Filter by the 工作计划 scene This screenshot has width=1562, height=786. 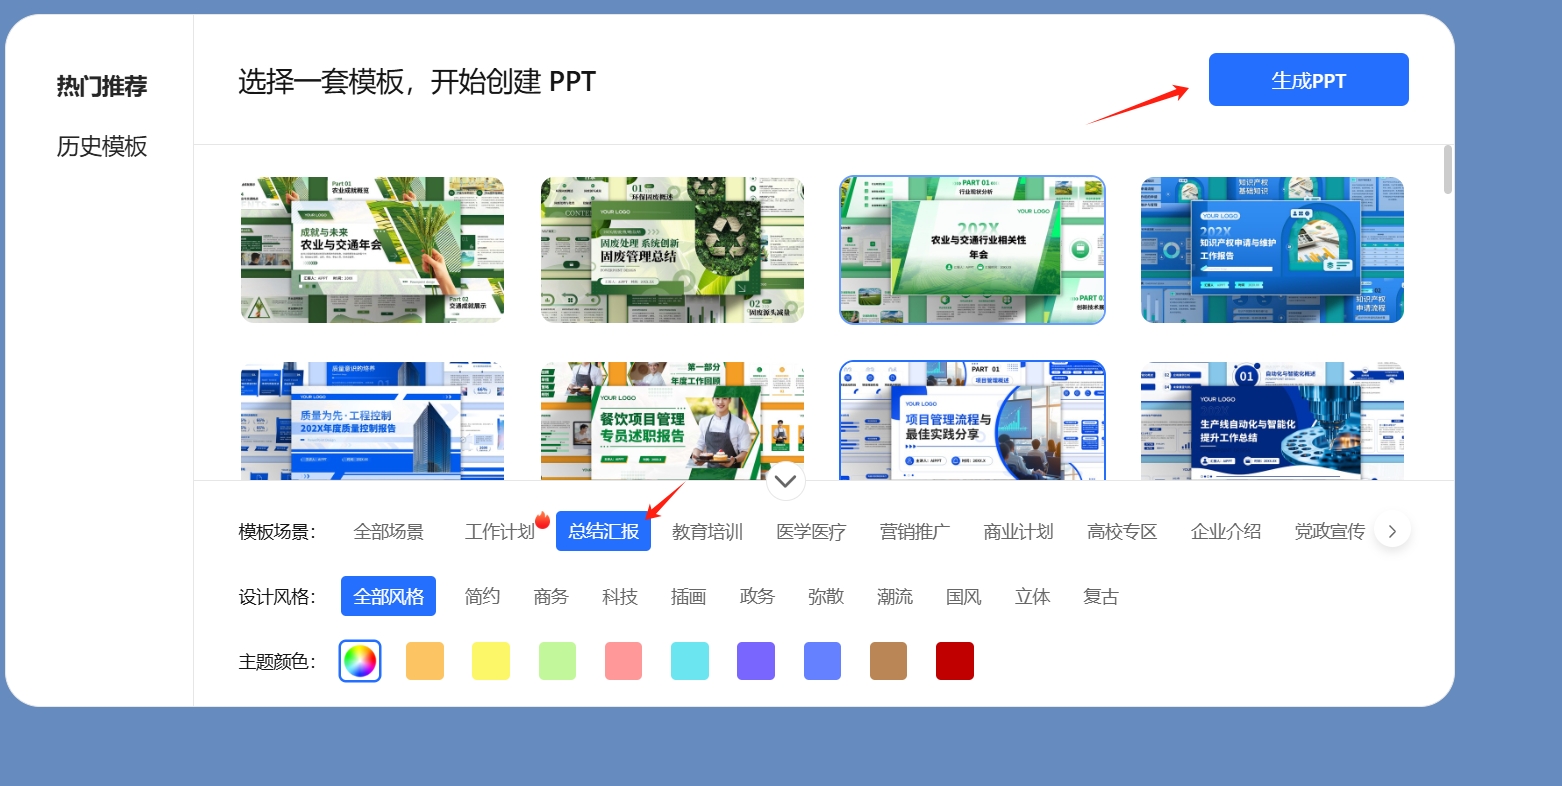[499, 532]
